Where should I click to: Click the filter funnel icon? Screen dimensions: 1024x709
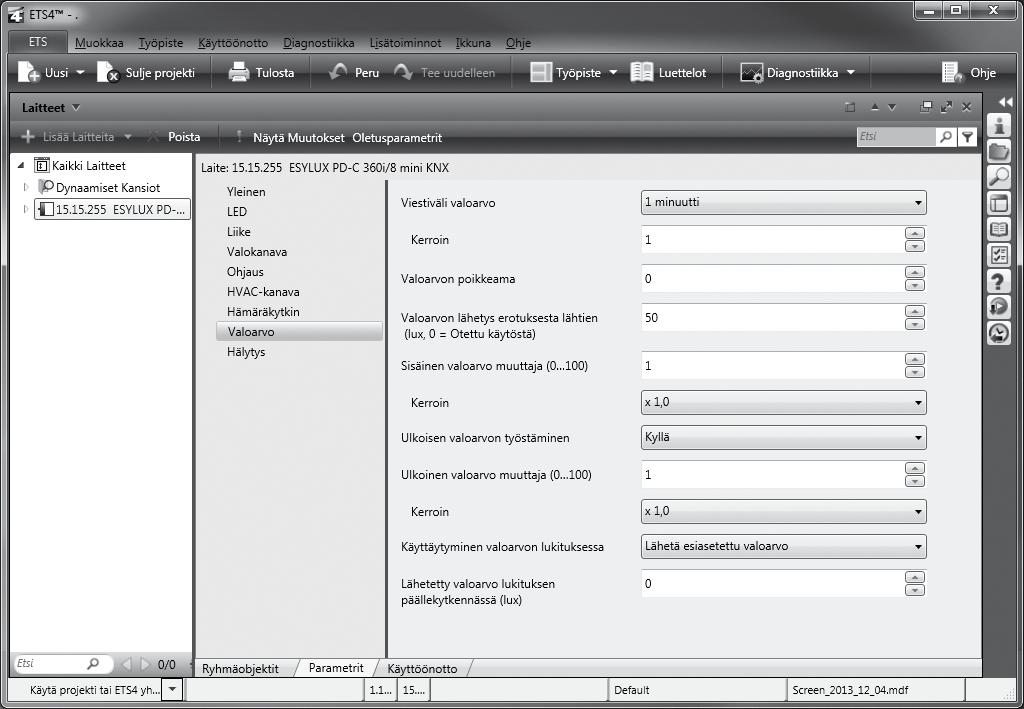[968, 136]
